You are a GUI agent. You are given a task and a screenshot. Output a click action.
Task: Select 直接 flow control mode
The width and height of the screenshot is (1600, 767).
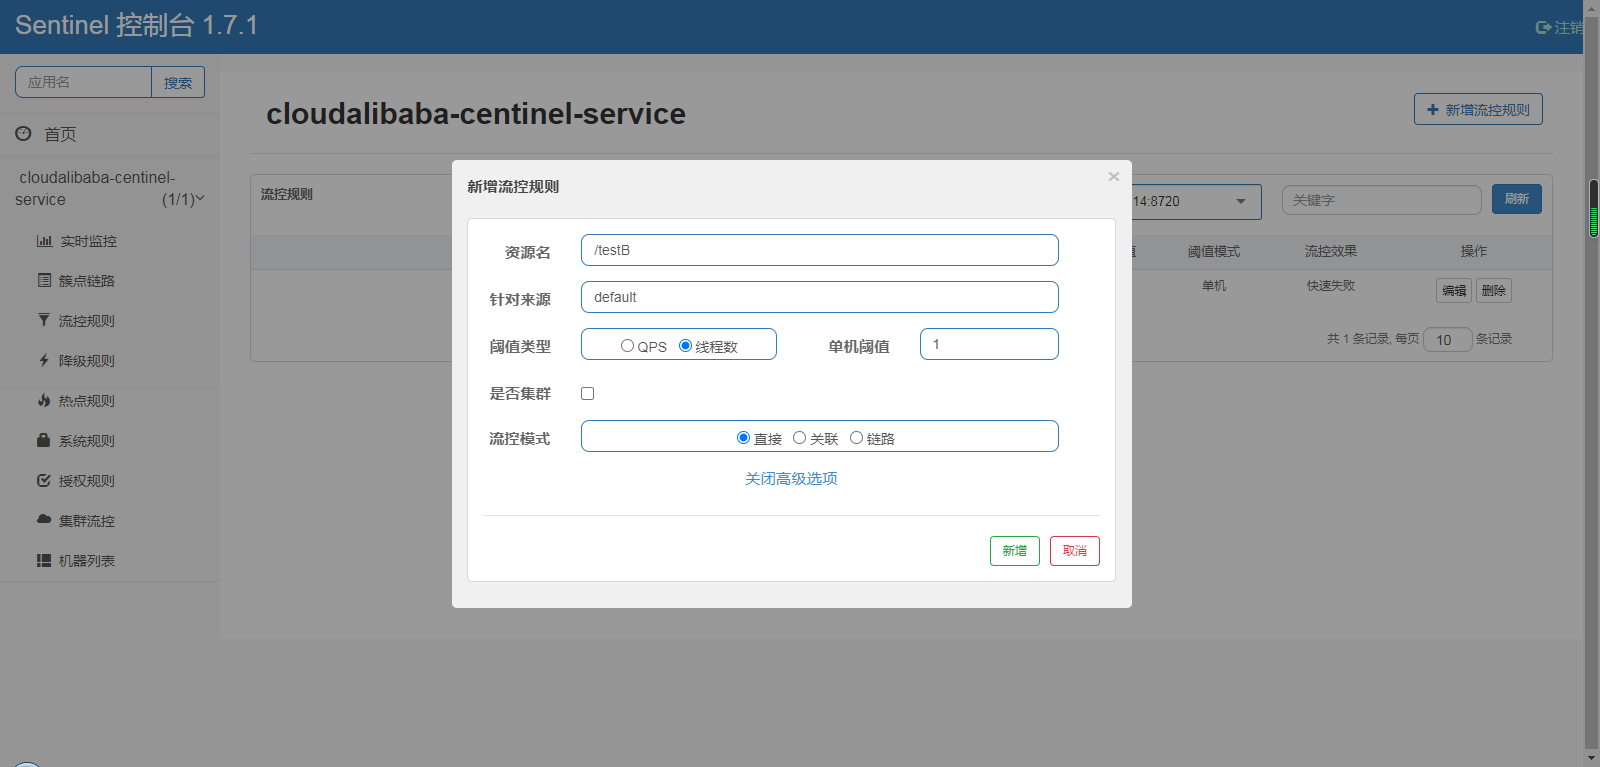tap(743, 438)
